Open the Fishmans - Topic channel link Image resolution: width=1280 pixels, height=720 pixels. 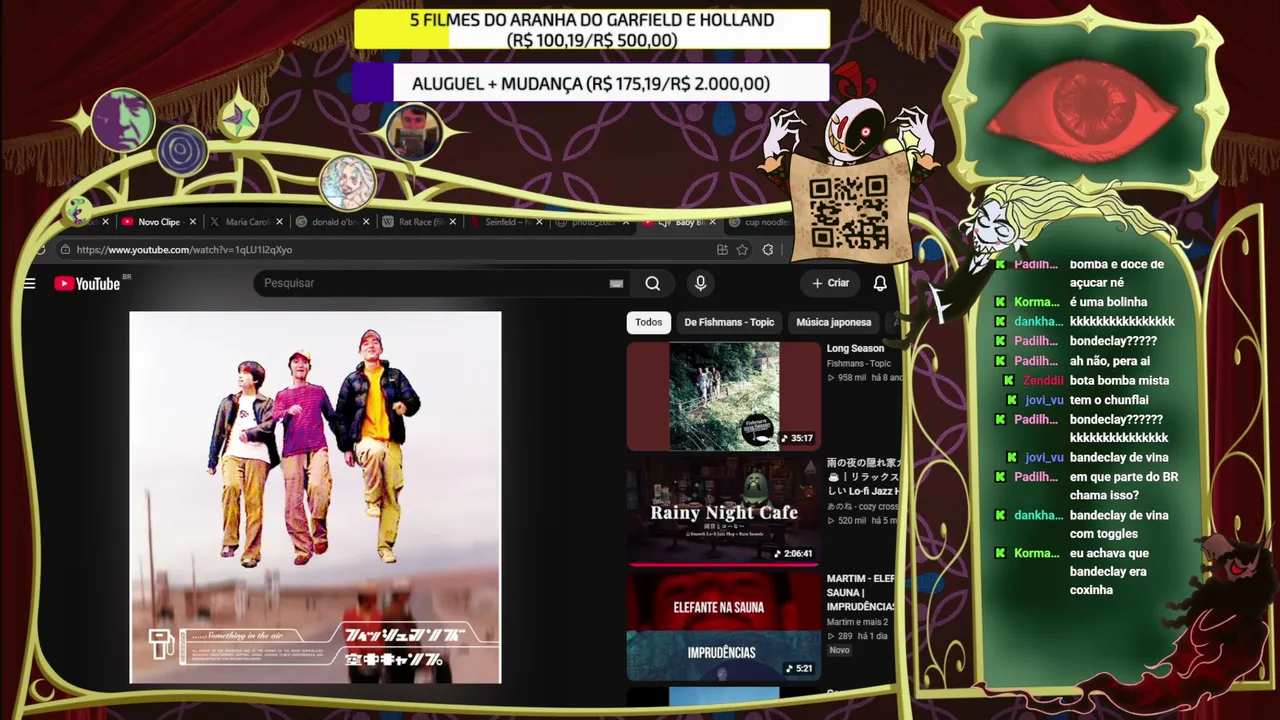(858, 363)
